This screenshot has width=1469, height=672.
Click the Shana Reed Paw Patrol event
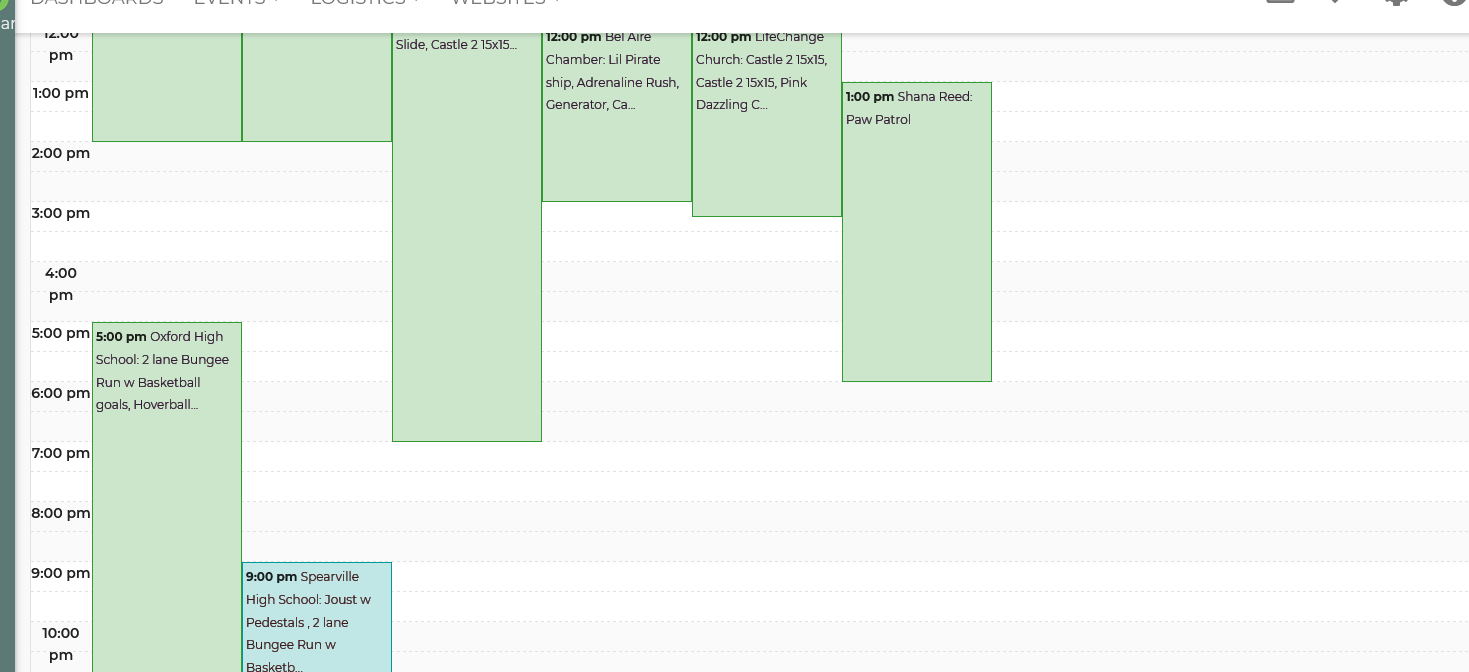916,108
